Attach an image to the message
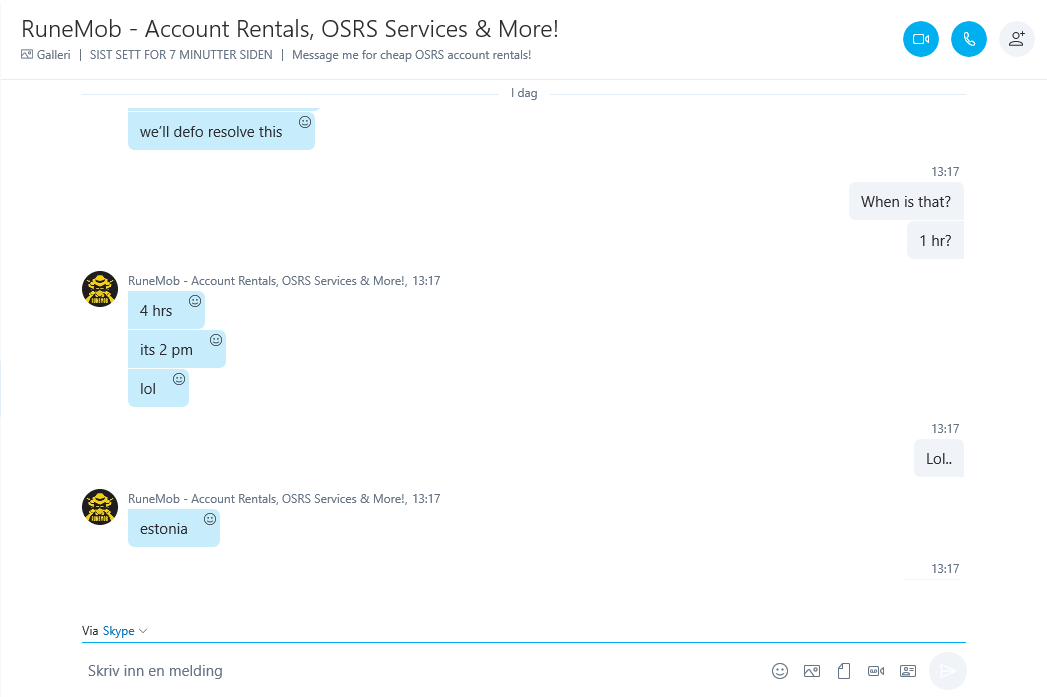The image size is (1047, 697). [812, 671]
